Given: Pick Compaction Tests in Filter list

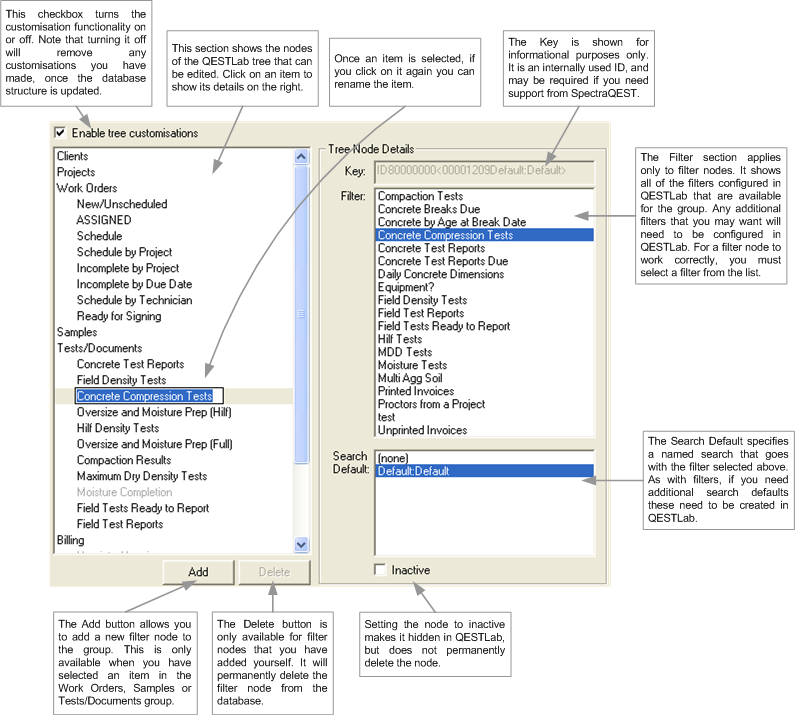Looking at the screenshot, I should (x=420, y=197).
